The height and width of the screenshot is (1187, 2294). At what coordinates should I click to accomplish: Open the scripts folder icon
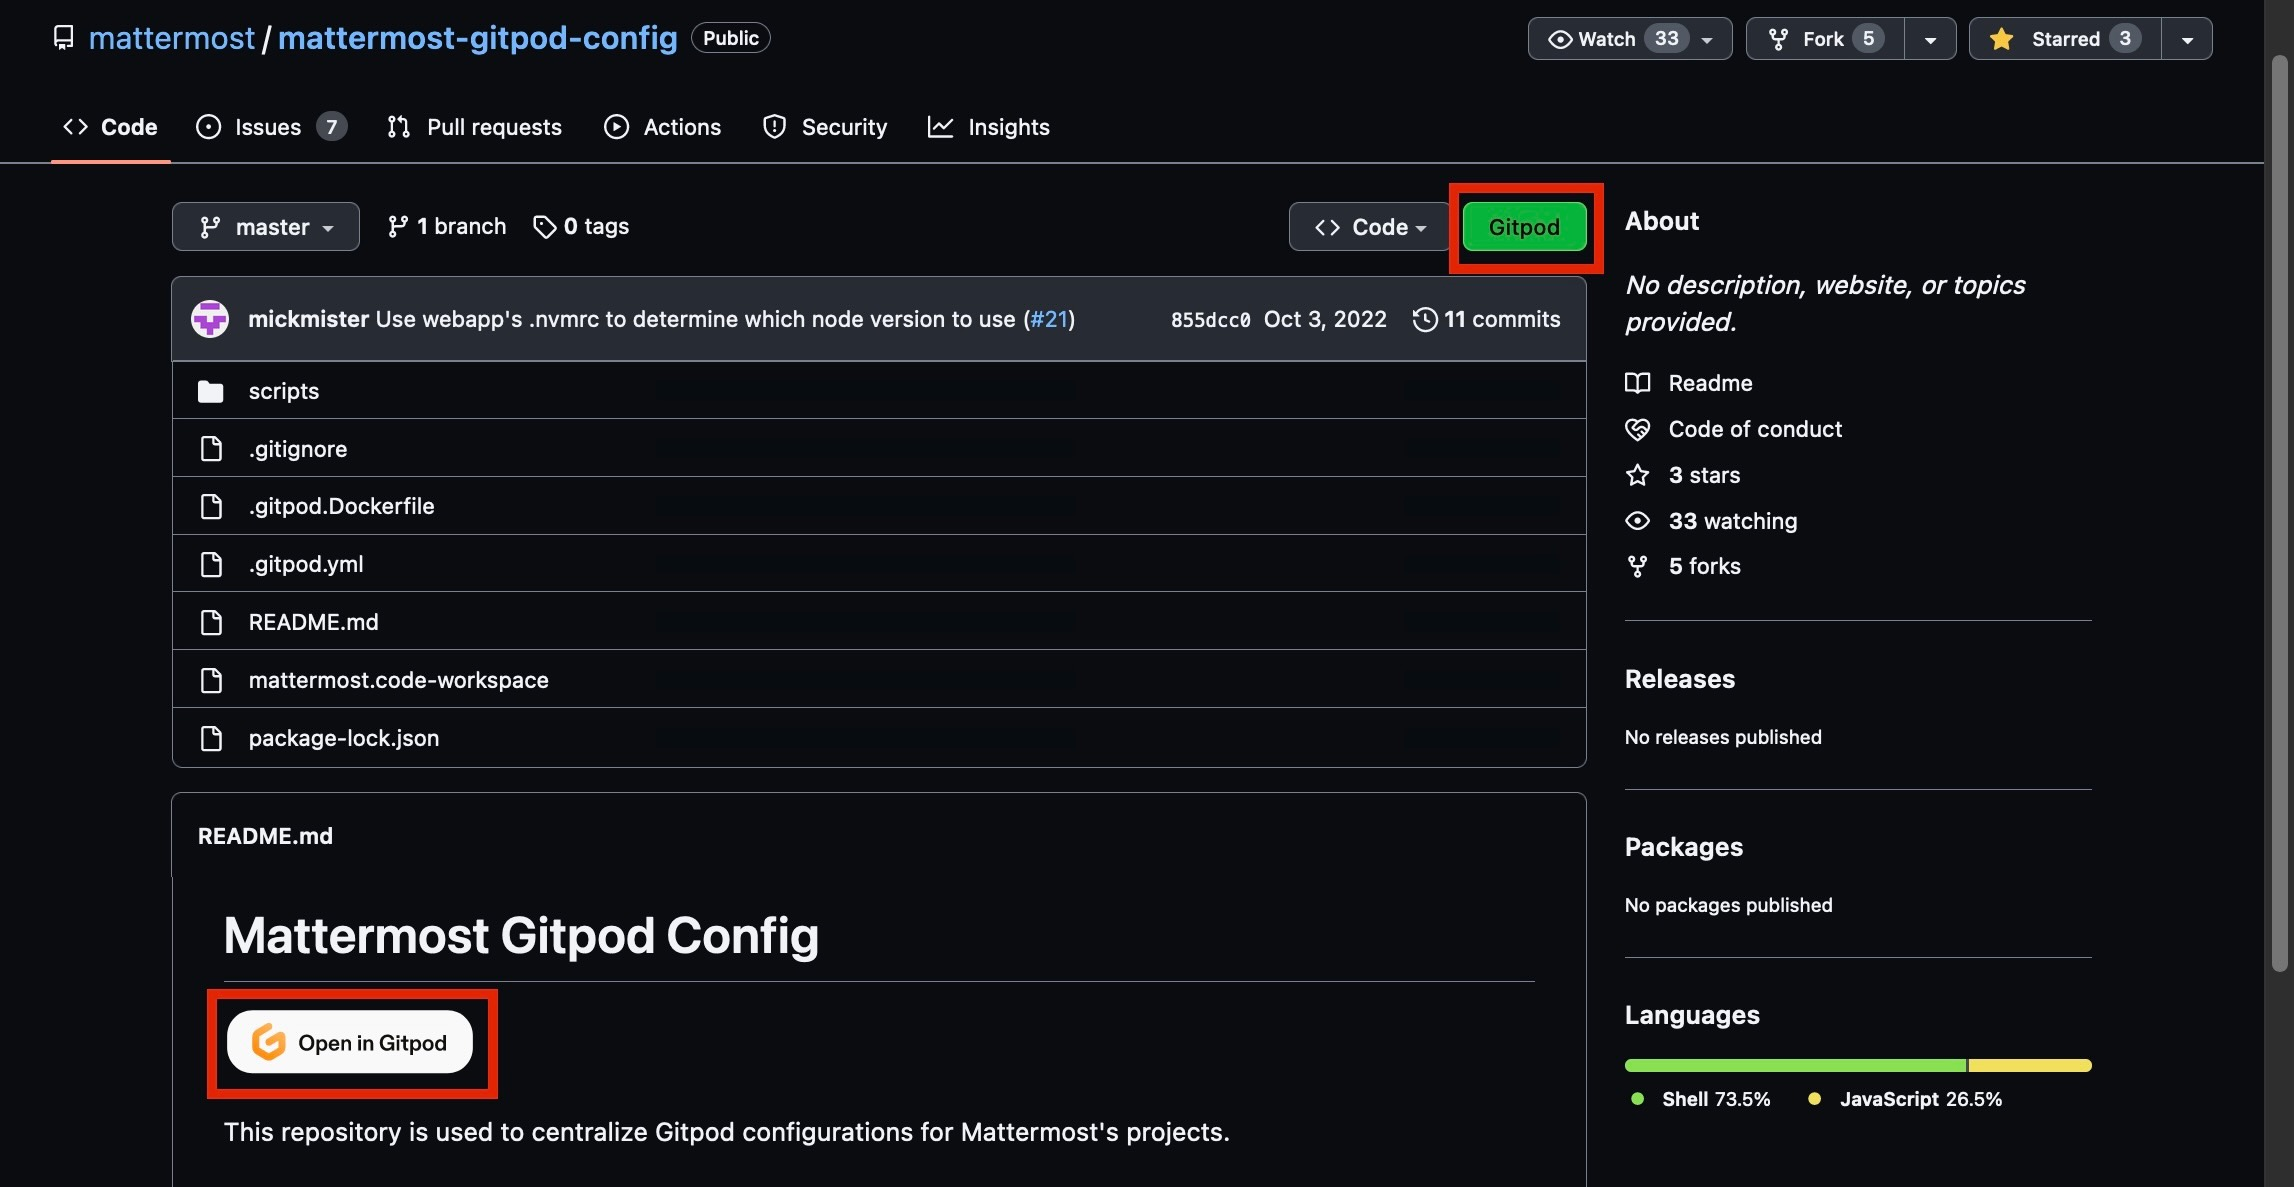point(212,390)
